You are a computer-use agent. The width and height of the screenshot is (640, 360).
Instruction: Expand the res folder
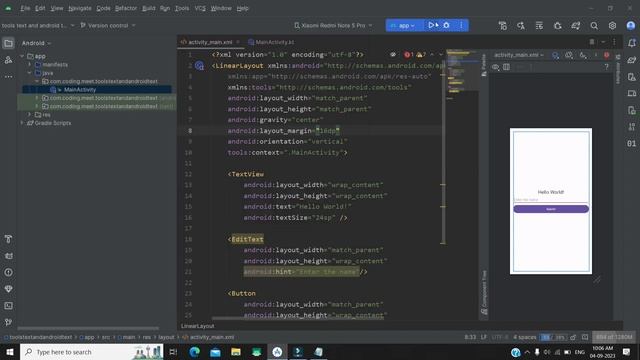[30, 115]
